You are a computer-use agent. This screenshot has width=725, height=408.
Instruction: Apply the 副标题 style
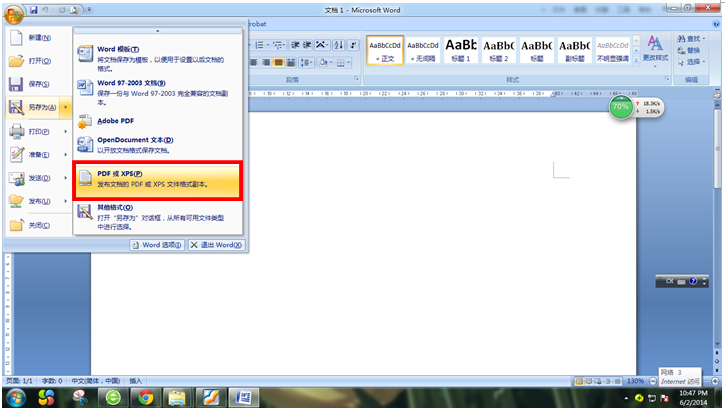[574, 50]
